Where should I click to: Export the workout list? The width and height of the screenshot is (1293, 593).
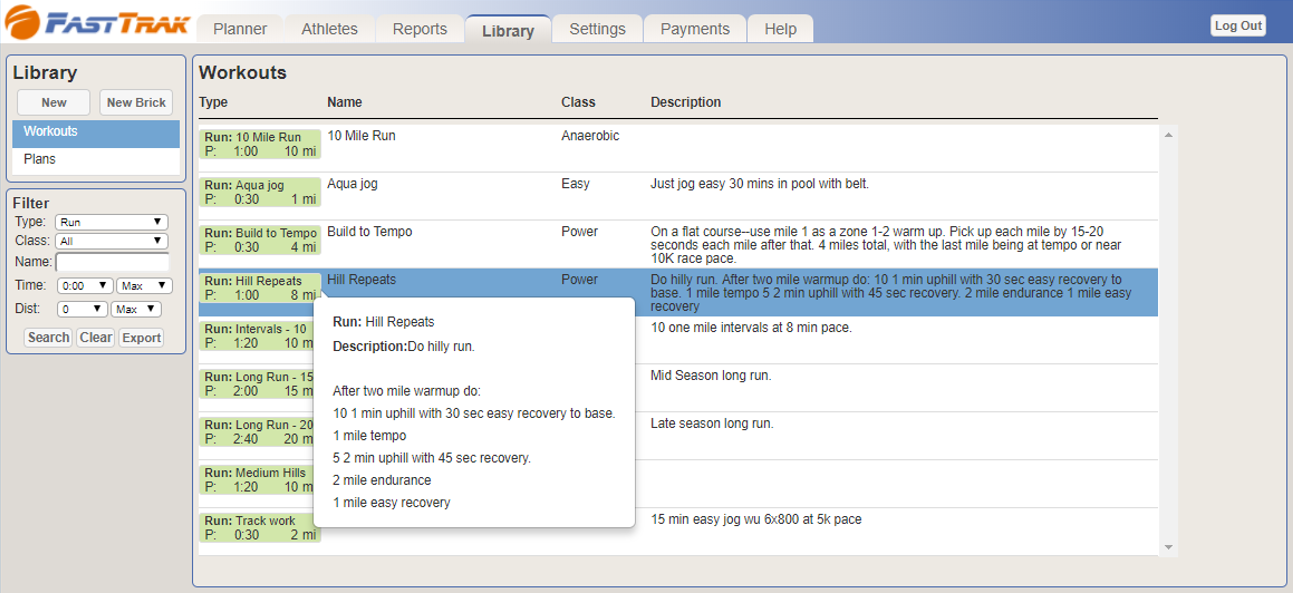tap(142, 338)
